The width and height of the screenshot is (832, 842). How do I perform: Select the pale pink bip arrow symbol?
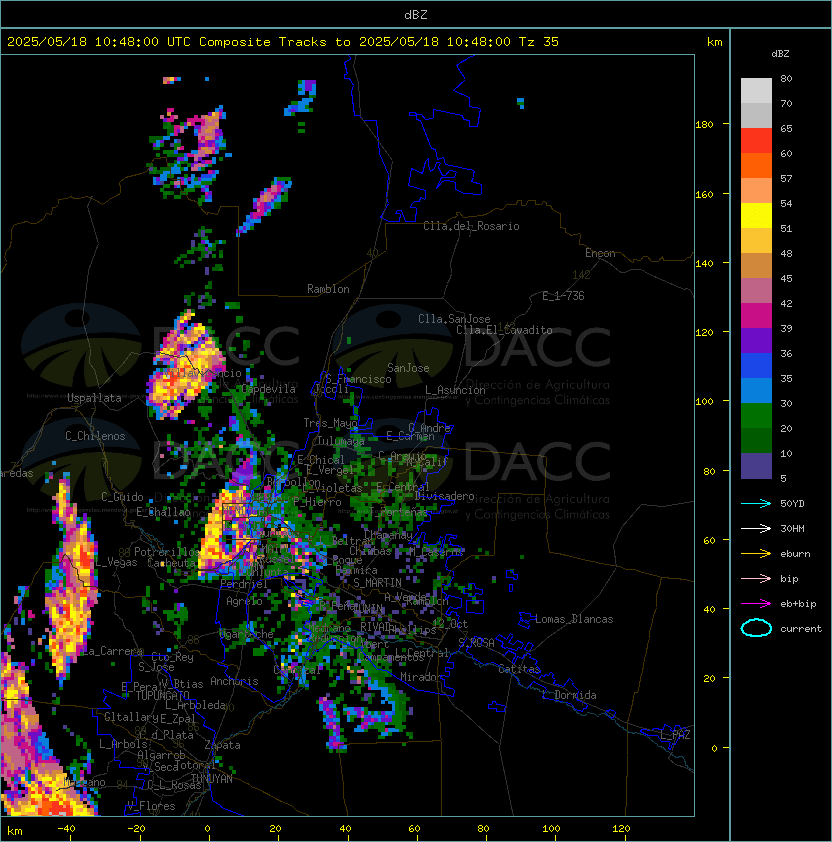click(756, 578)
